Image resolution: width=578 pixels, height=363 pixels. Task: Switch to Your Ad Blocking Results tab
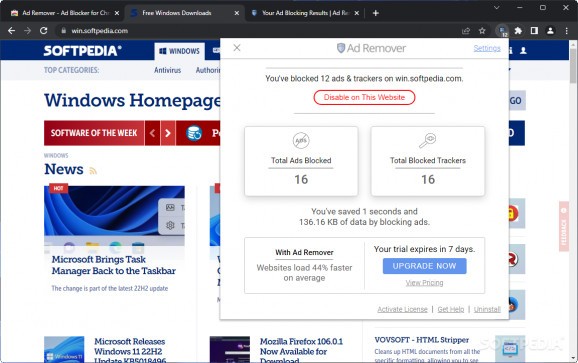(305, 13)
